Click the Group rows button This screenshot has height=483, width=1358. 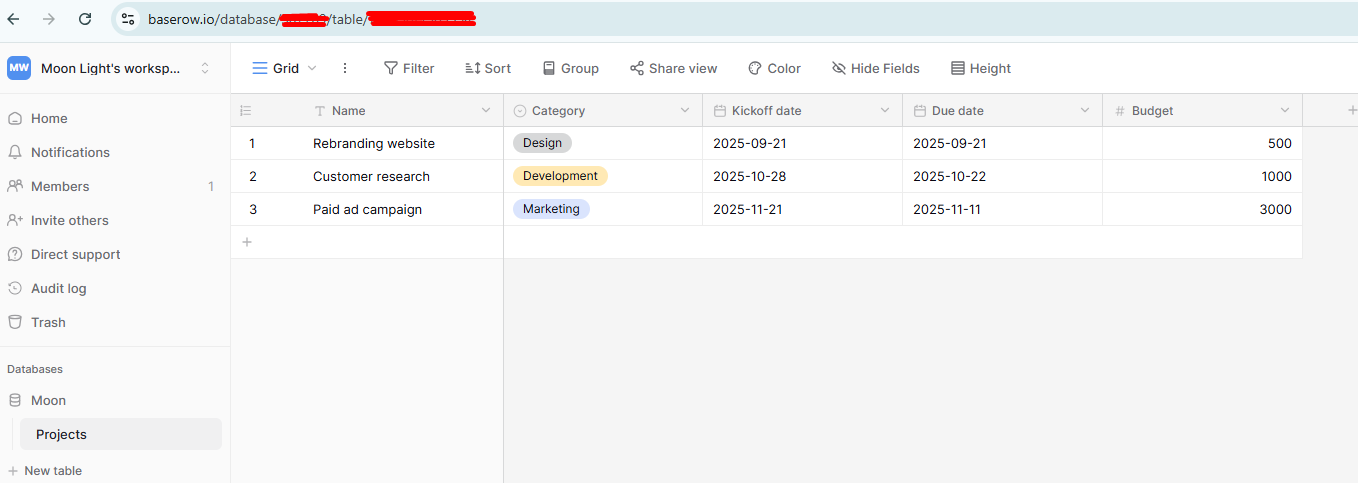[570, 68]
